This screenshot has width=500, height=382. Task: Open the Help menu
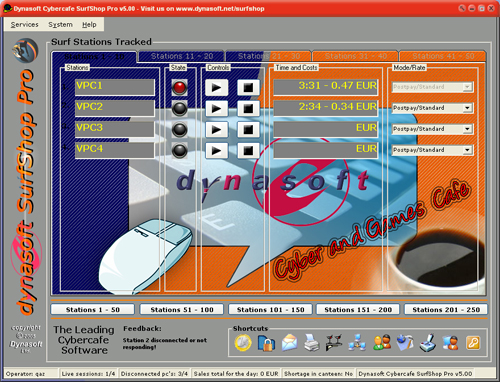89,25
